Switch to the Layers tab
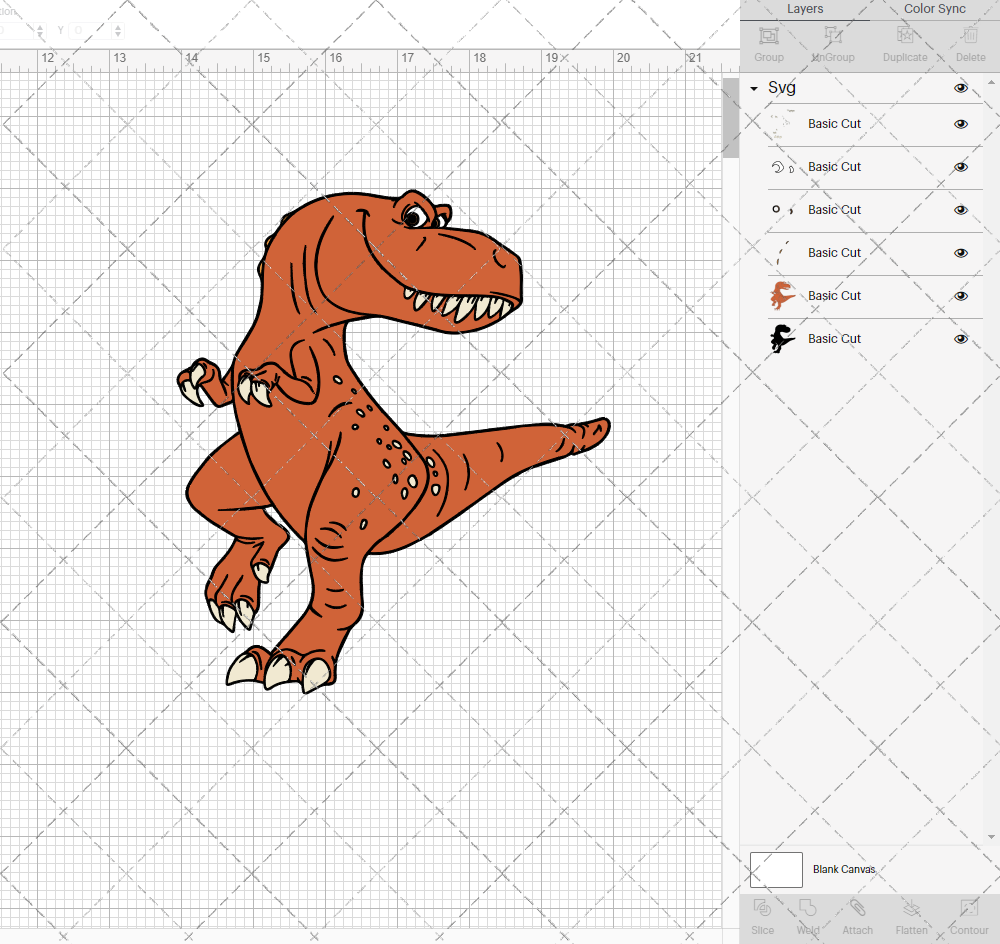 point(805,9)
